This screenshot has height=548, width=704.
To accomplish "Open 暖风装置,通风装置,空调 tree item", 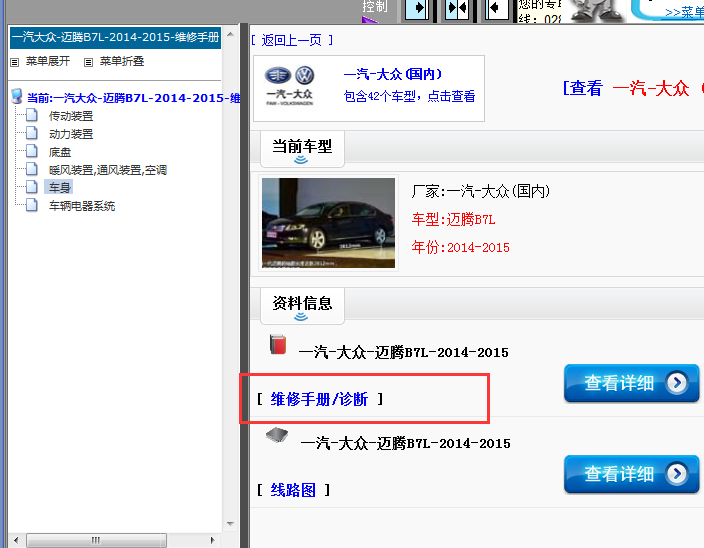I will (108, 170).
